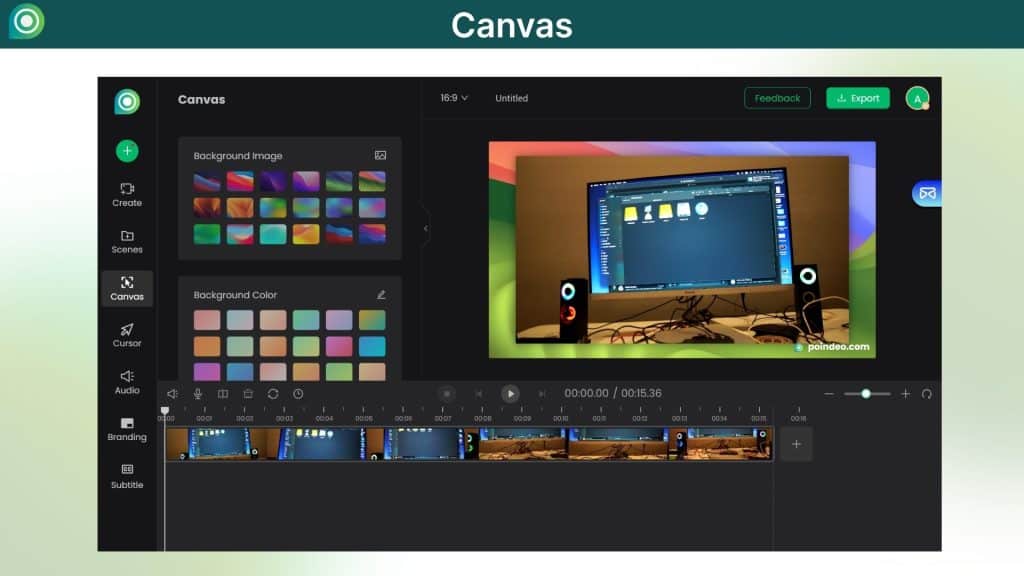Viewport: 1024px width, 576px height.
Task: Open the Branding panel
Action: [x=127, y=430]
